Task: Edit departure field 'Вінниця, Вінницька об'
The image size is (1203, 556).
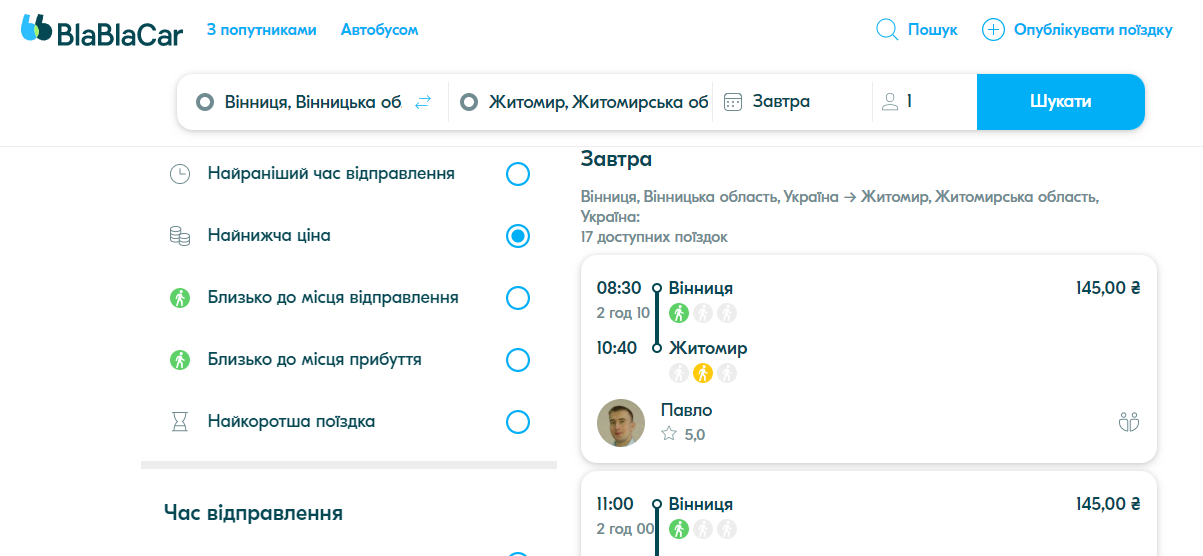Action: (x=312, y=102)
